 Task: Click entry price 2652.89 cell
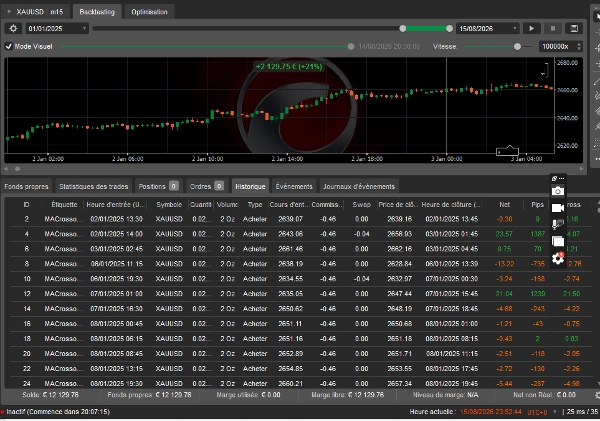(x=290, y=354)
